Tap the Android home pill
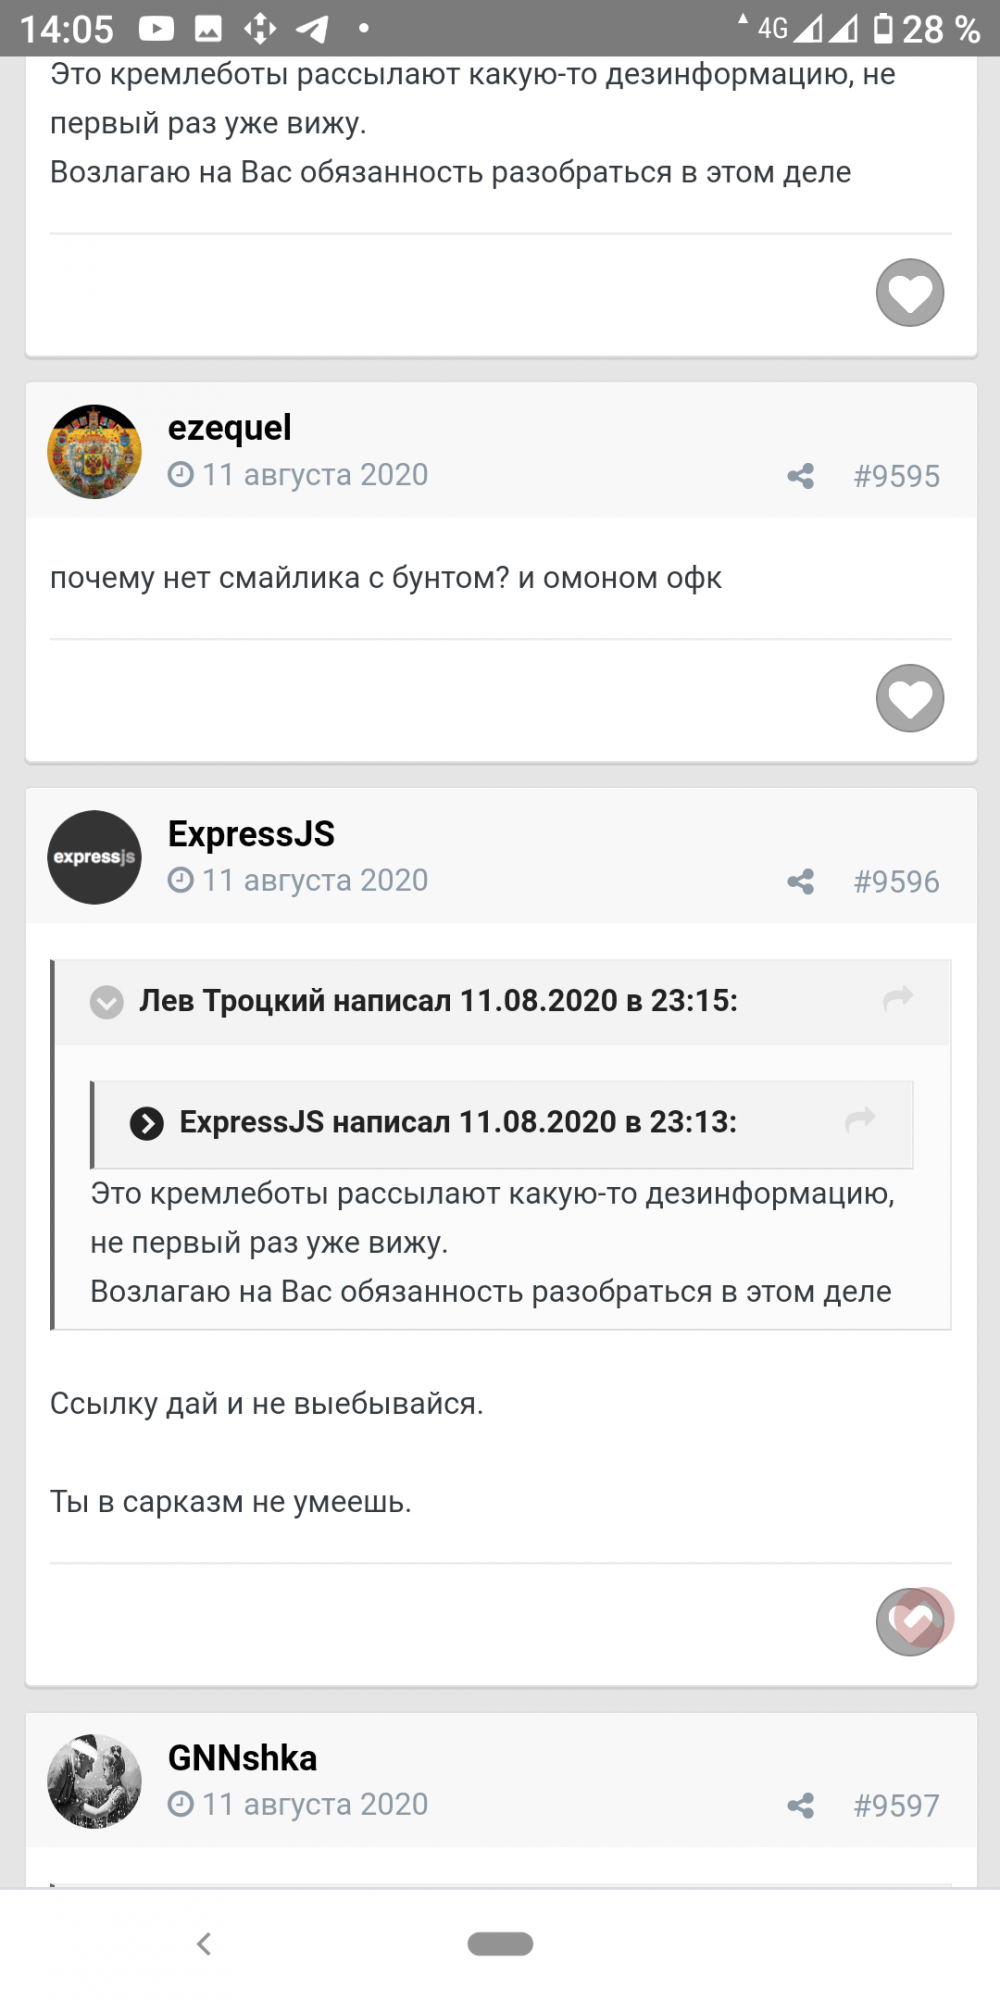 point(500,1944)
